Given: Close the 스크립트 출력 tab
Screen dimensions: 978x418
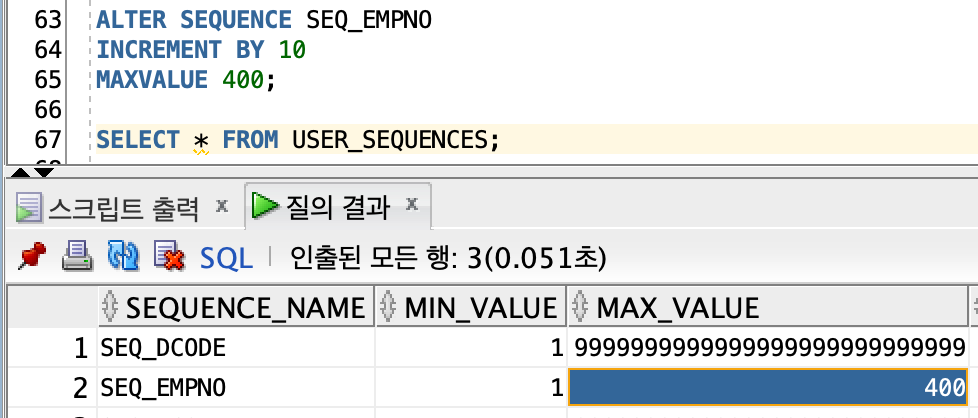Looking at the screenshot, I should pyautogui.click(x=221, y=205).
